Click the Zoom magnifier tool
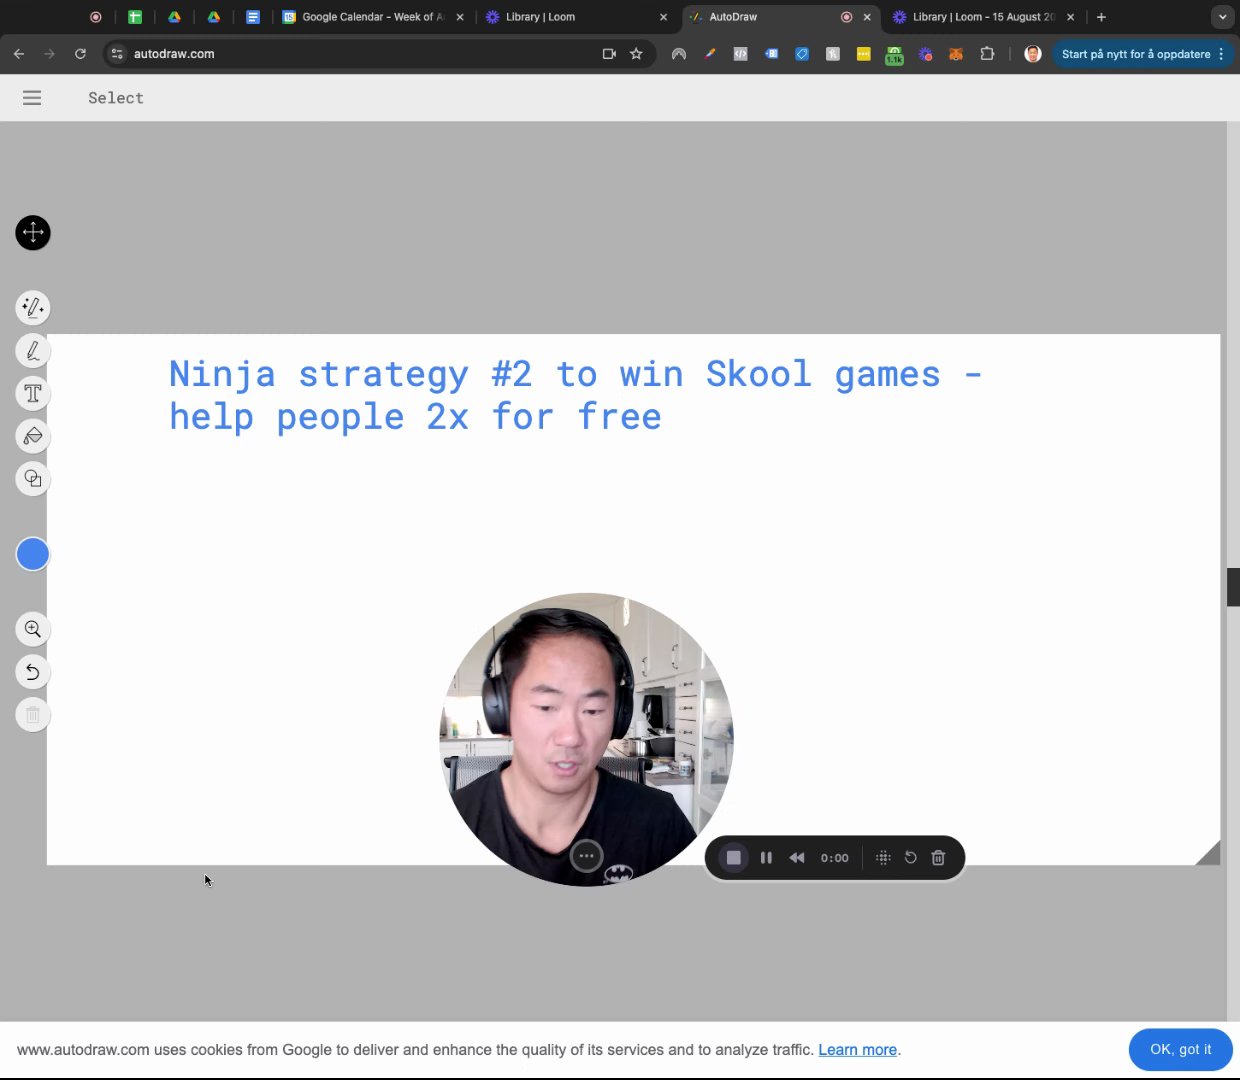Screen dimensions: 1240x1080 click(x=33, y=629)
